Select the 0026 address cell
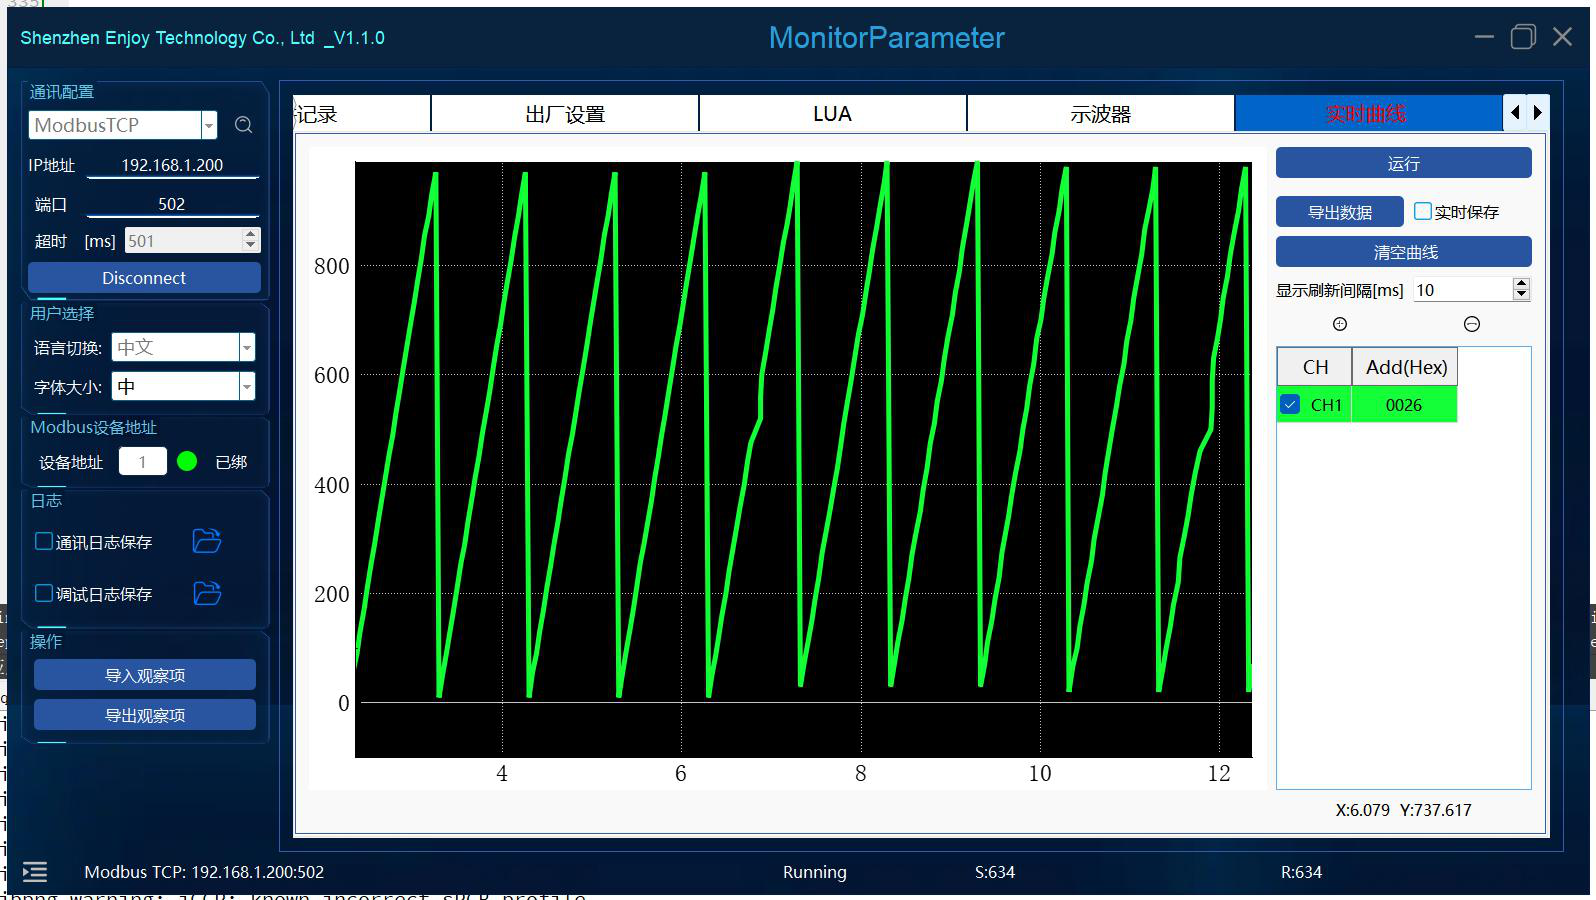Screen dimensions: 1596x900 [x=1404, y=405]
